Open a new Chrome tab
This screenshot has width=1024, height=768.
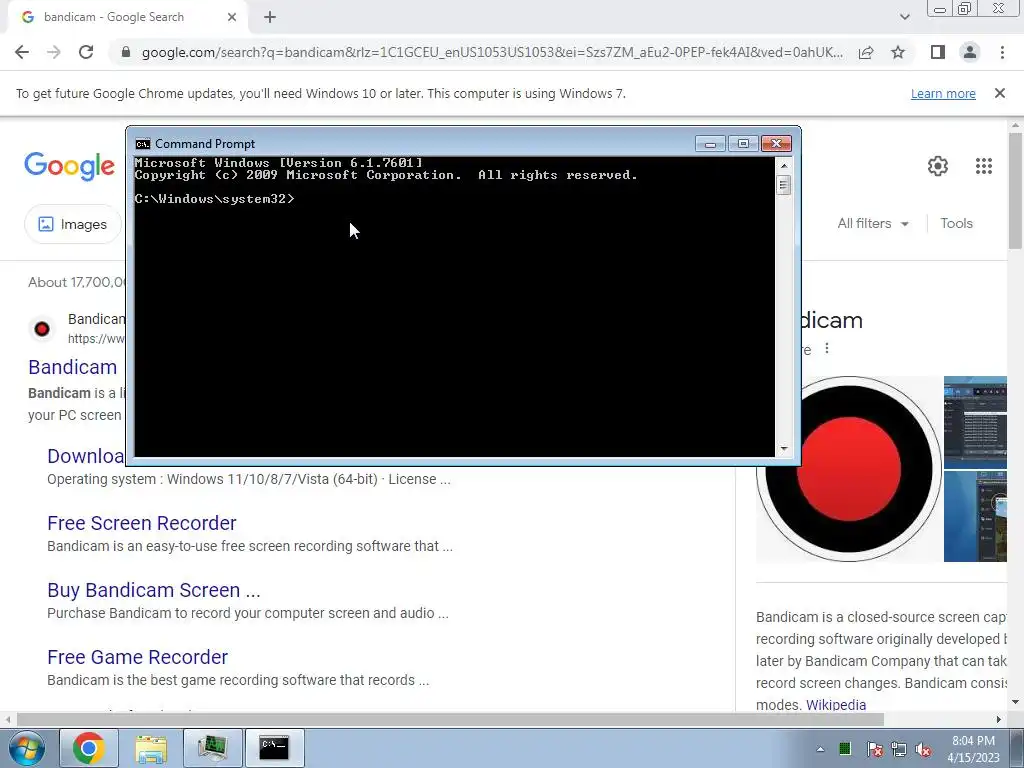(270, 17)
